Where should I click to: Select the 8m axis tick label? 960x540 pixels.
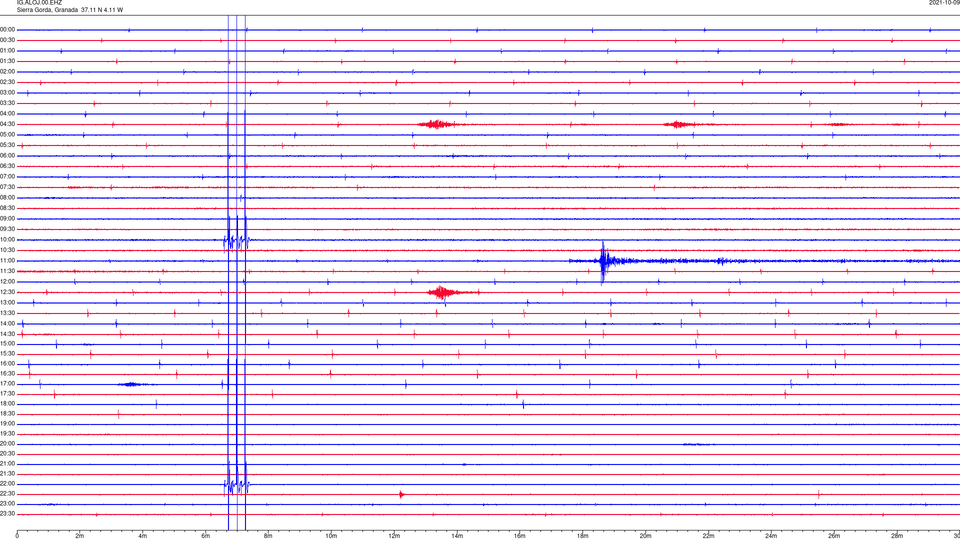point(268,536)
